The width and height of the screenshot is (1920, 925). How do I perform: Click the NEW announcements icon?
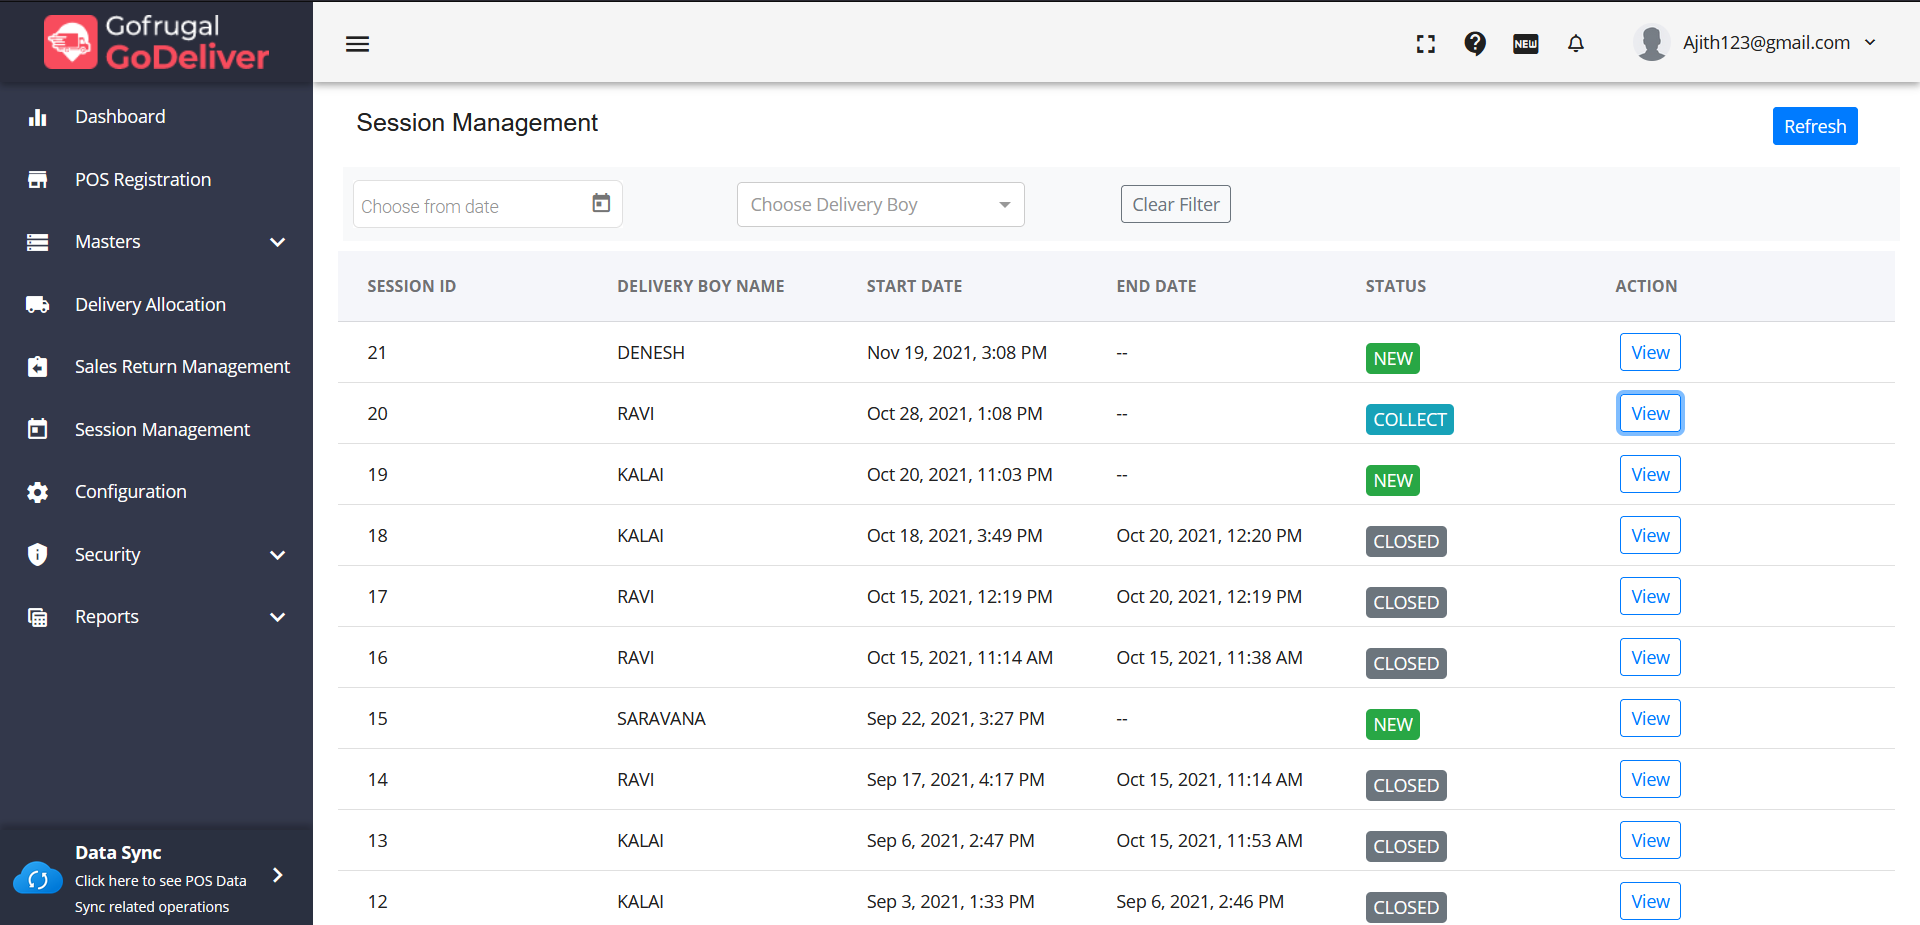[1525, 44]
